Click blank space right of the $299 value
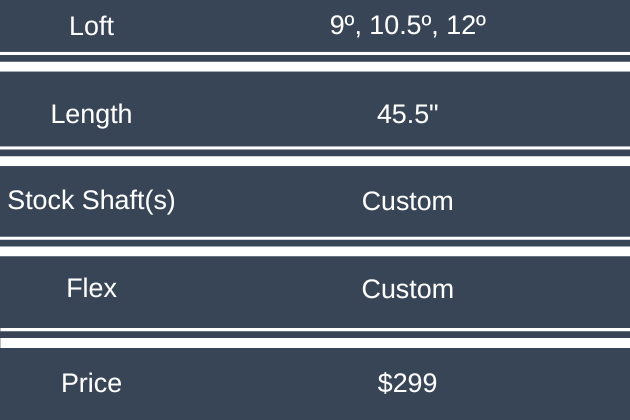The height and width of the screenshot is (420, 630). point(540,382)
